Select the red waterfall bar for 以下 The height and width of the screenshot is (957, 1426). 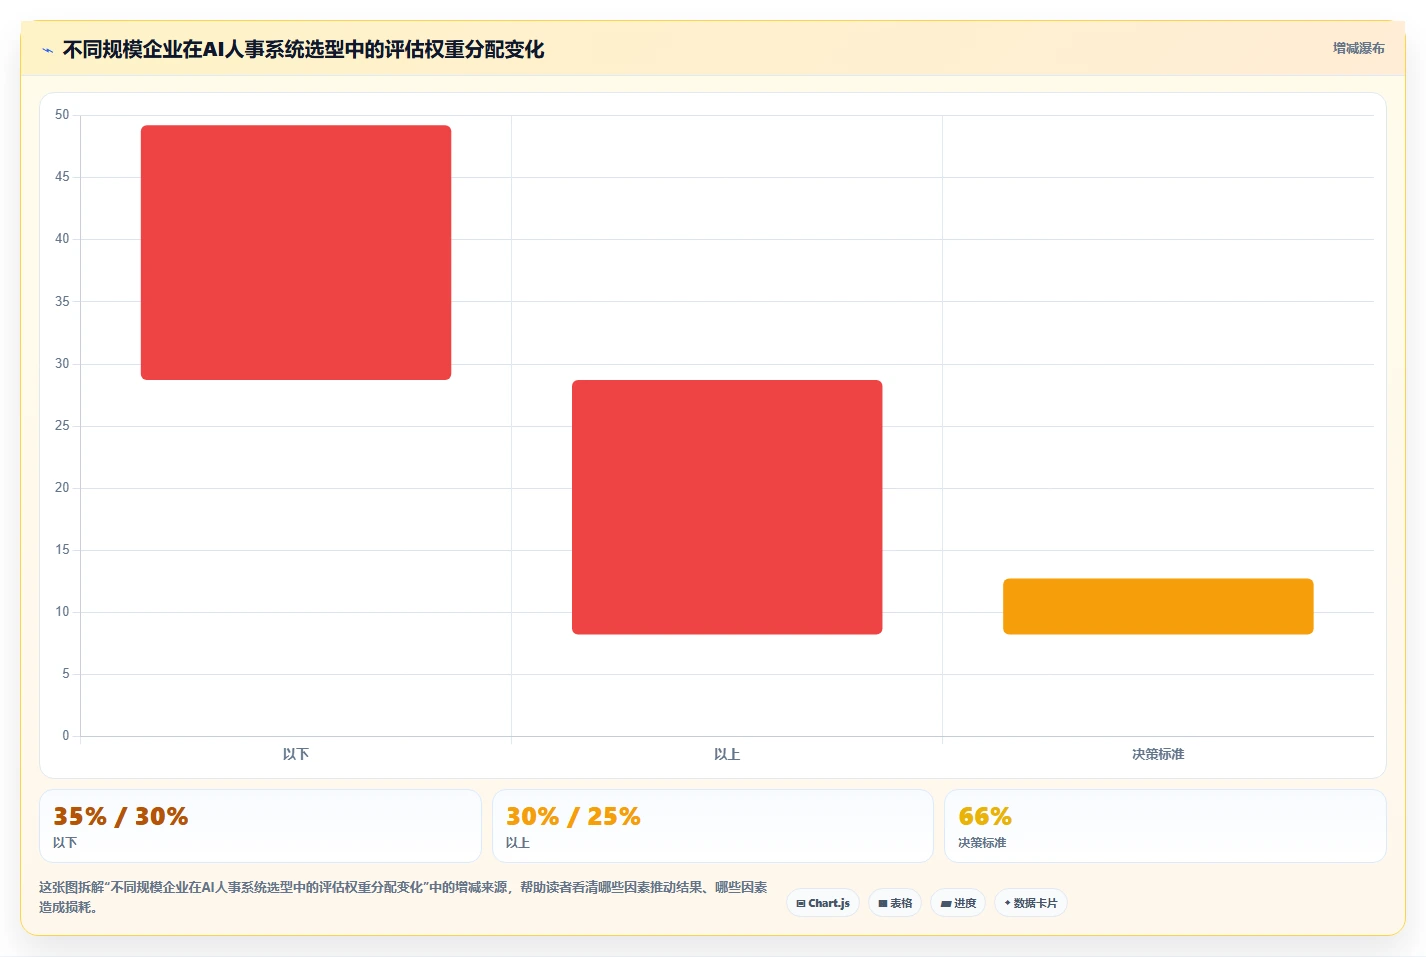pyautogui.click(x=296, y=252)
